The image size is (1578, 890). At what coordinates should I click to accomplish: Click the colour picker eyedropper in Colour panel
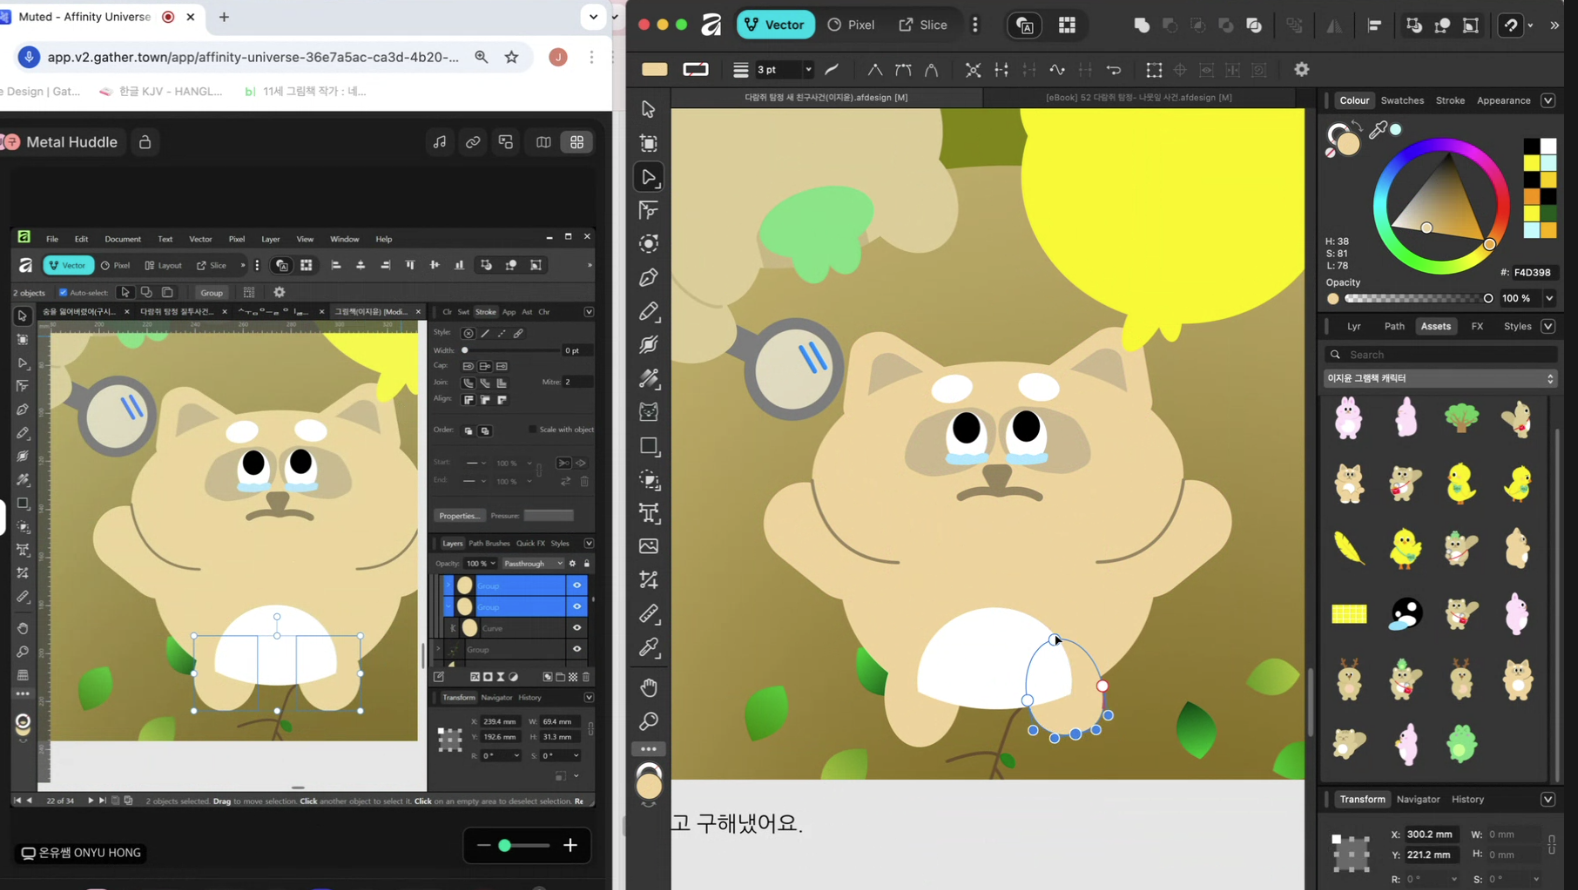tap(1378, 130)
